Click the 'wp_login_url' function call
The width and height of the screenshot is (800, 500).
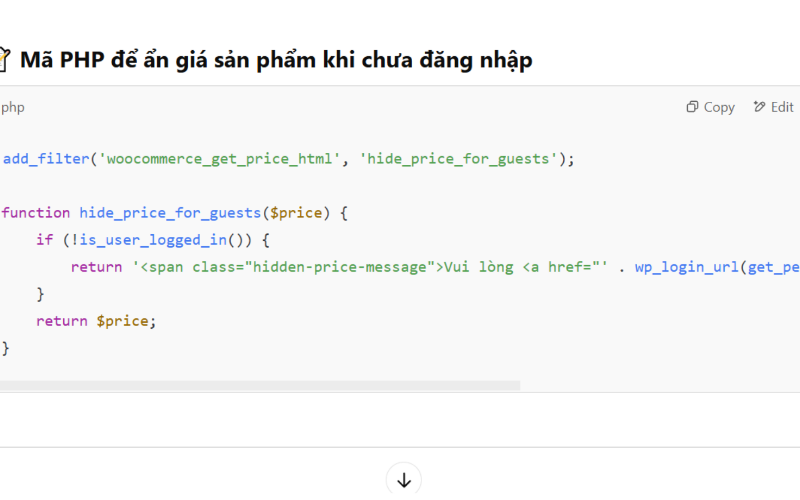coord(687,267)
